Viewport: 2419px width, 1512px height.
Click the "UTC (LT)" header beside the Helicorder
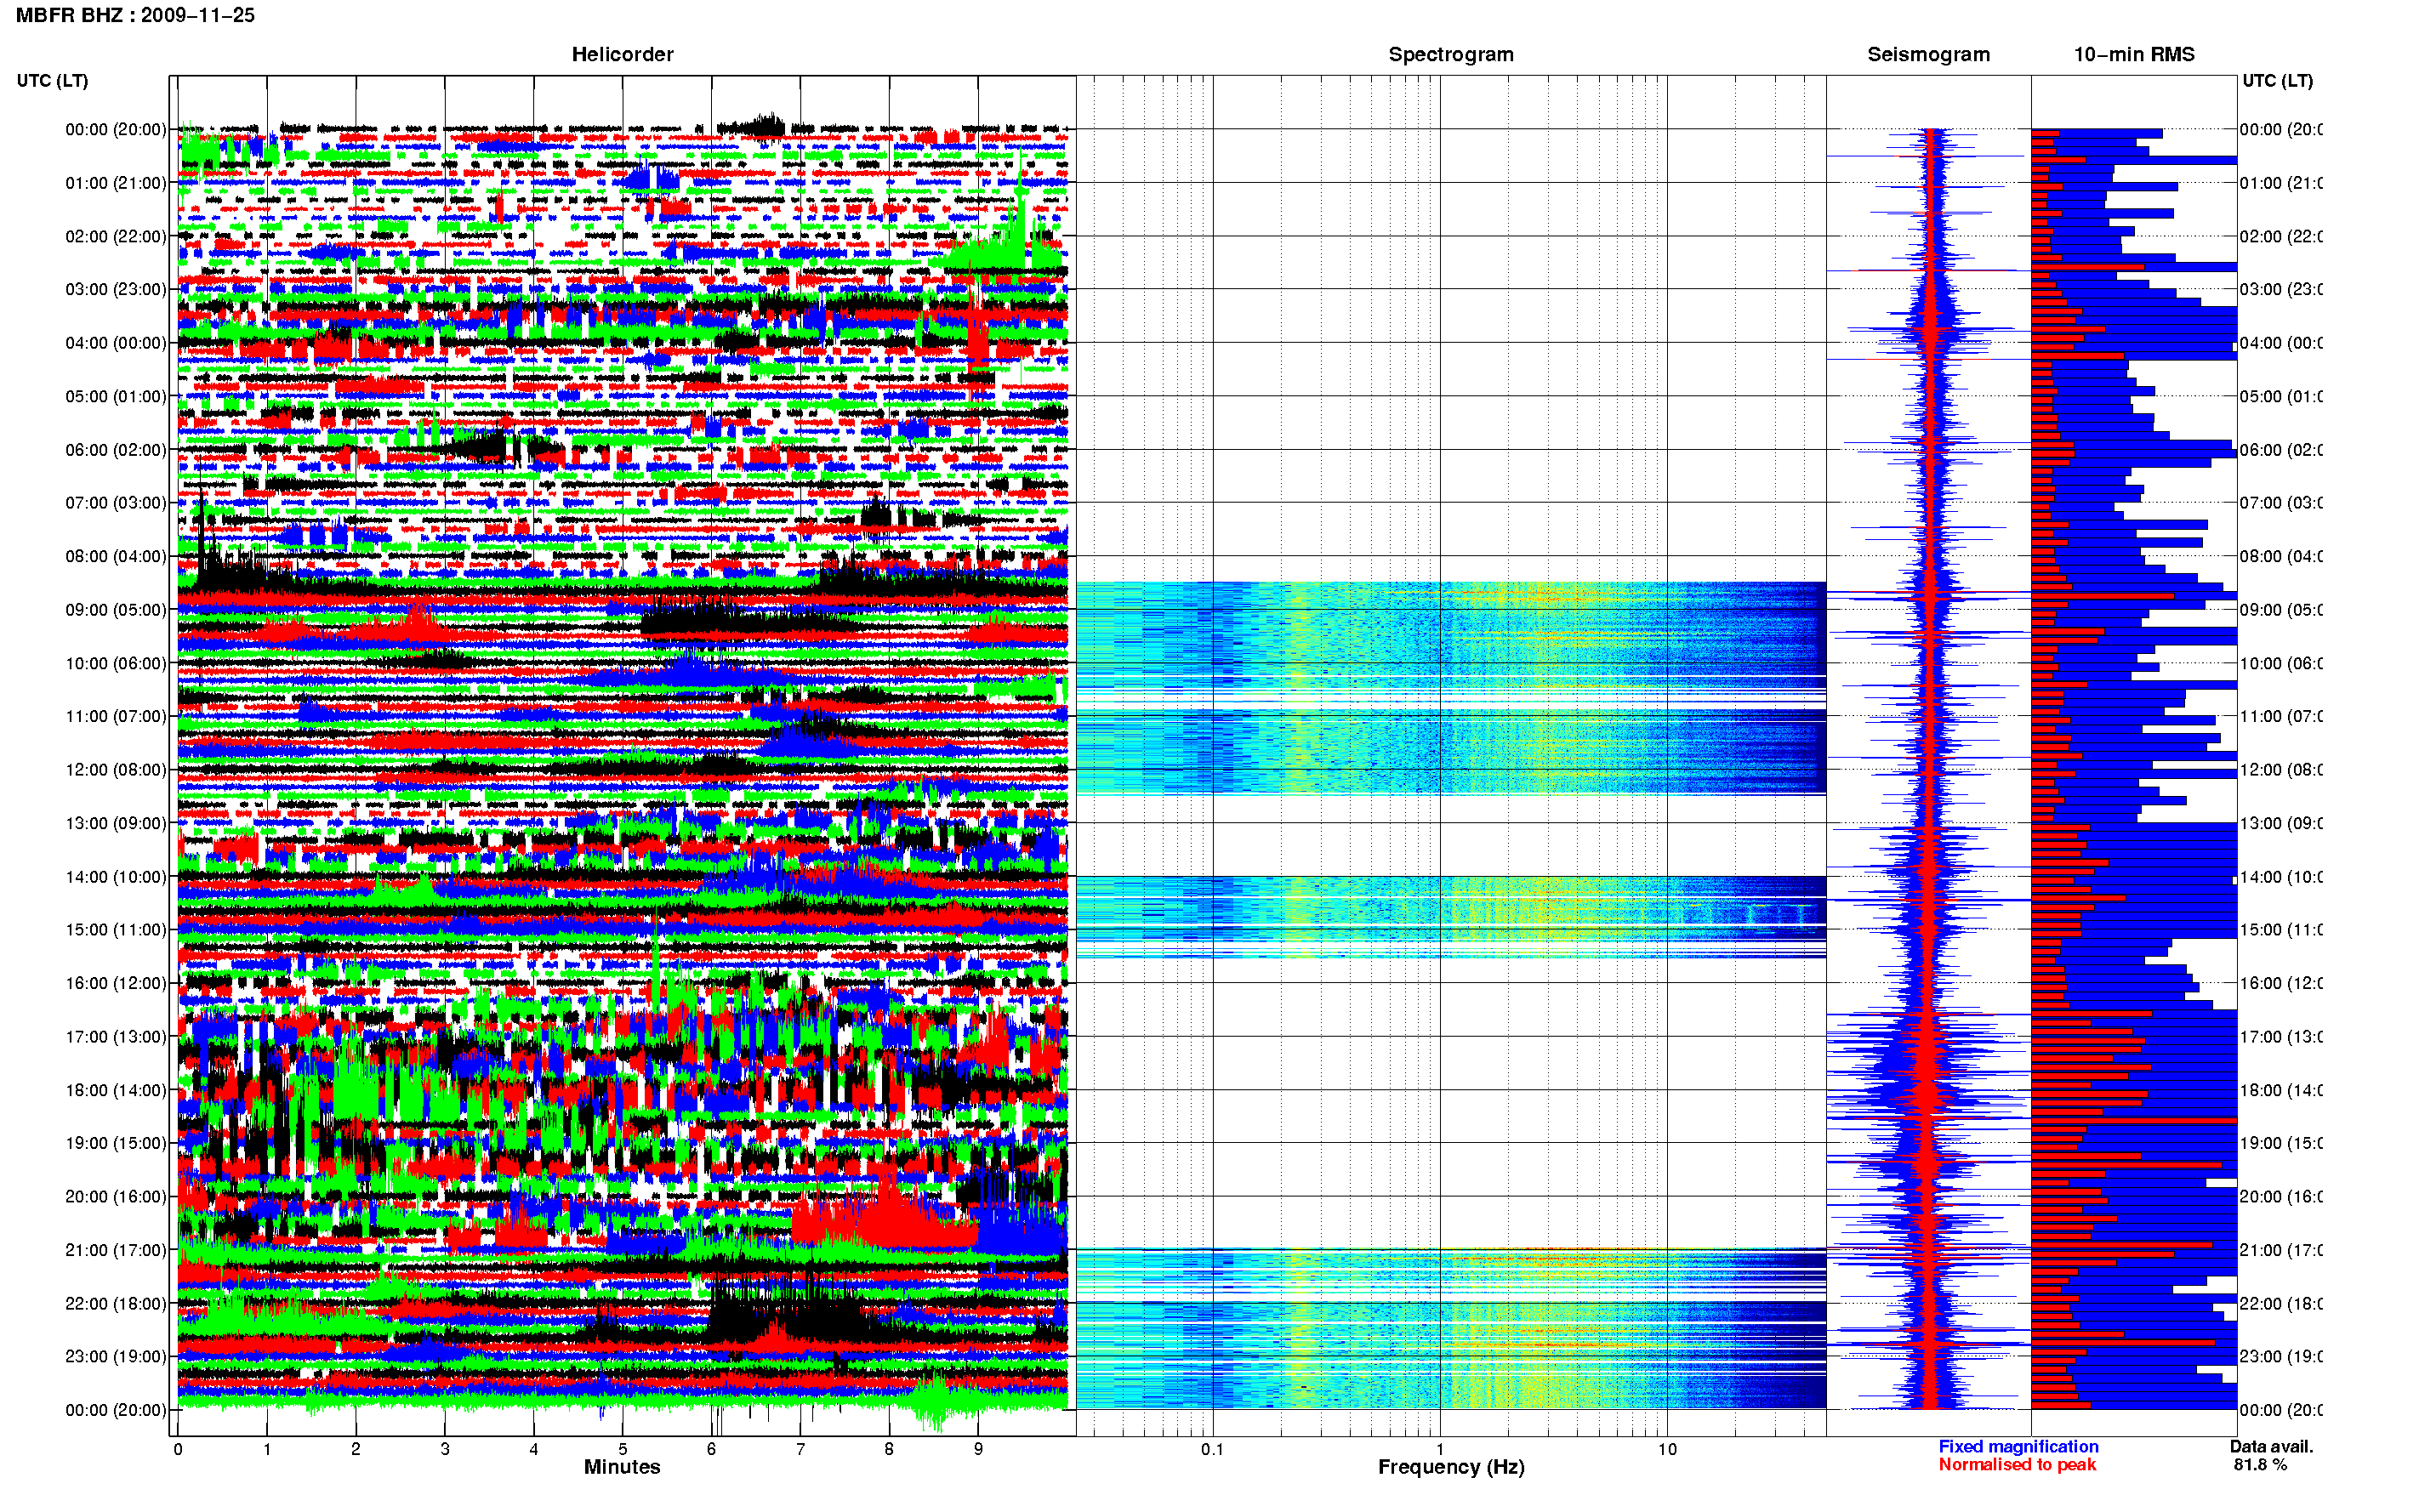click(52, 81)
